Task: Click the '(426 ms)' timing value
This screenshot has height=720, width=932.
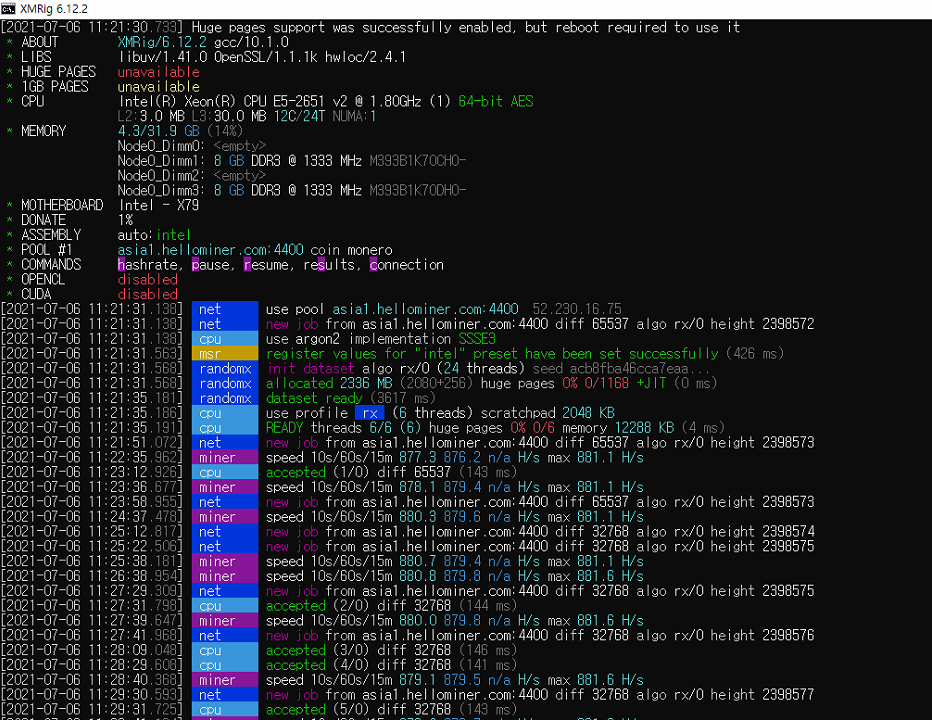Action: pos(755,354)
